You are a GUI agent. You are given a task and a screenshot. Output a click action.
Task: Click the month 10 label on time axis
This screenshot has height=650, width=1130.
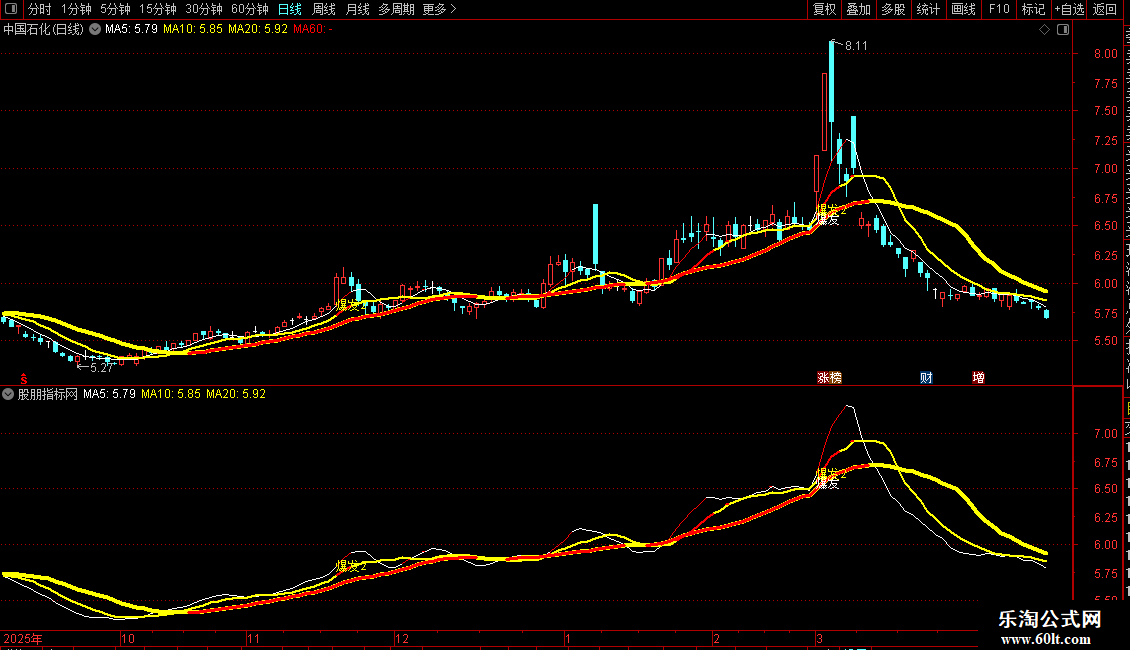coord(128,638)
